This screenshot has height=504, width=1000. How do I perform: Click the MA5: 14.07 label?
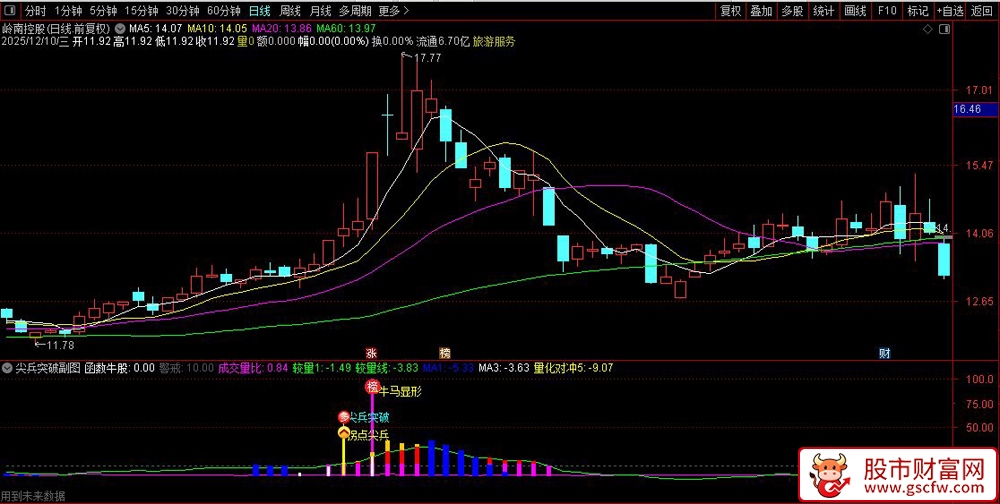point(155,29)
